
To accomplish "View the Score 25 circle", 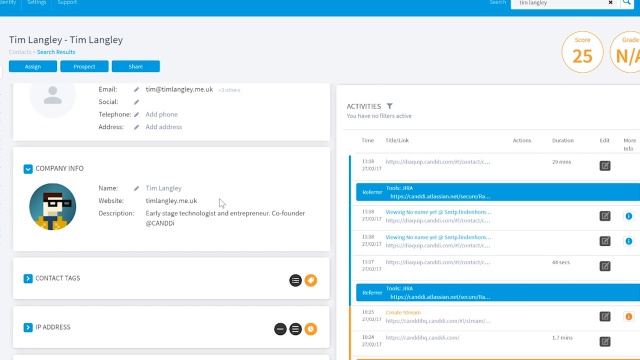I will (582, 52).
